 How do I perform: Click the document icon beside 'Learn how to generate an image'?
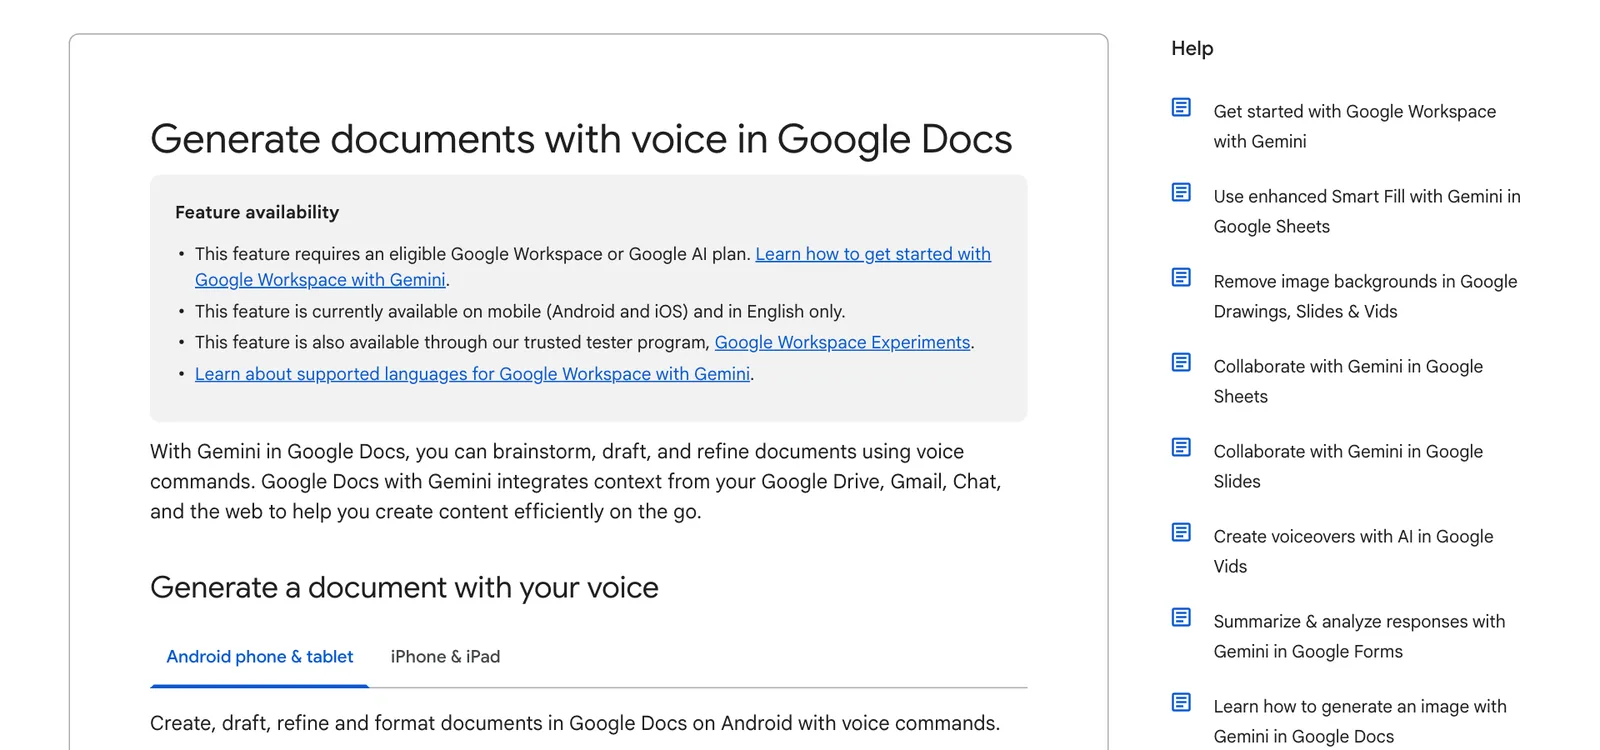pyautogui.click(x=1181, y=702)
